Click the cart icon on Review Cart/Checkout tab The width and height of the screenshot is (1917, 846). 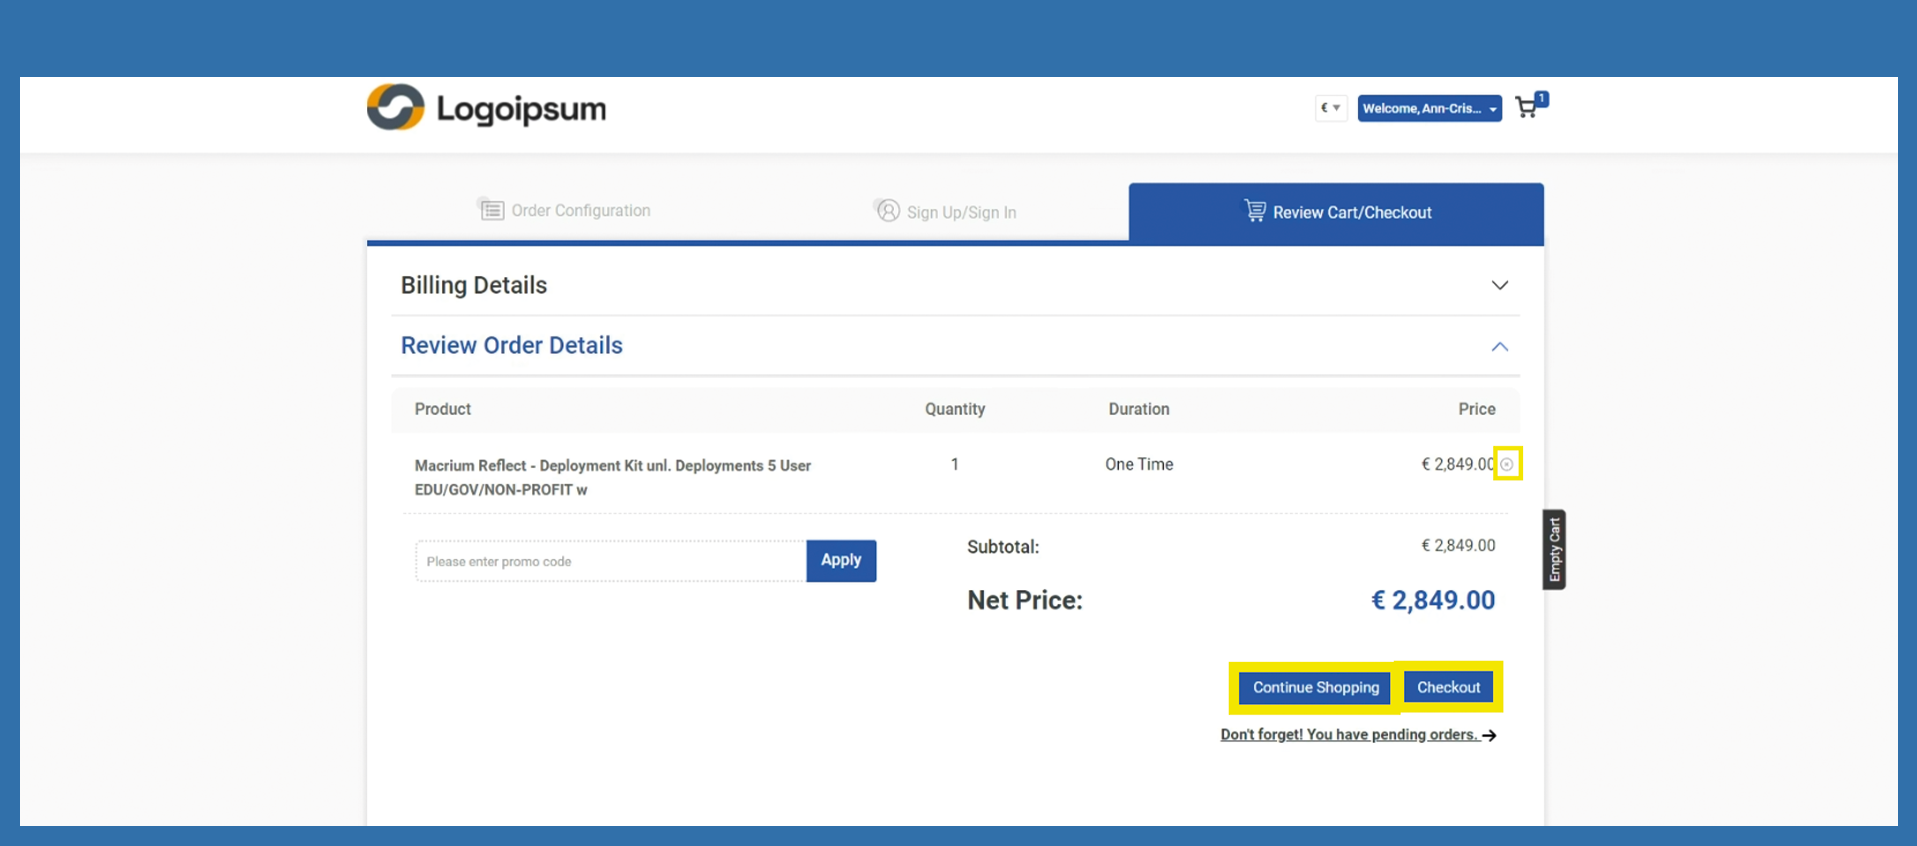pyautogui.click(x=1254, y=211)
